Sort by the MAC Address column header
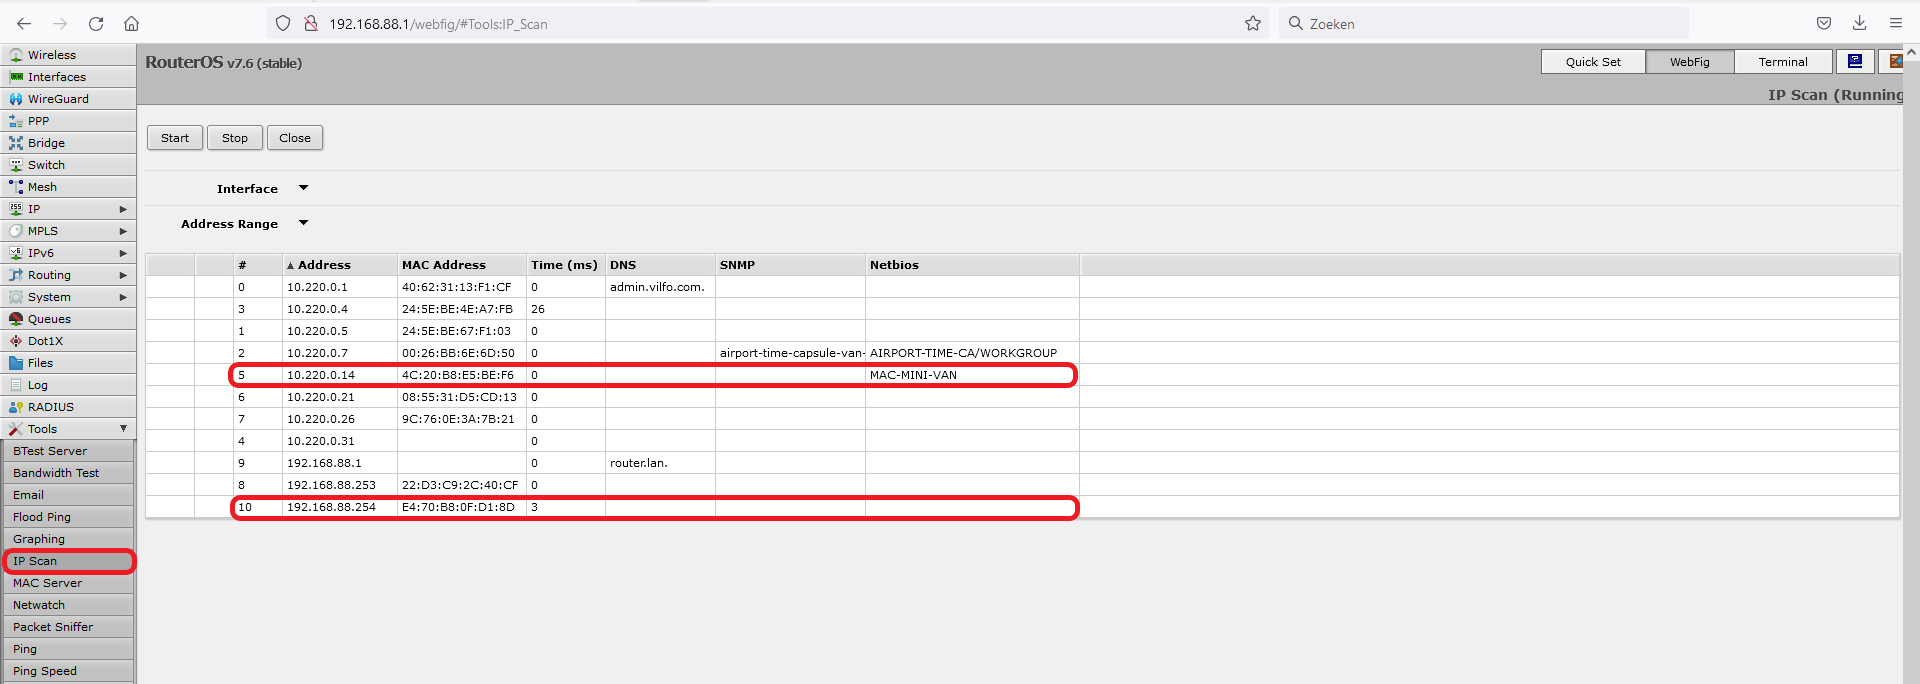Screen dimensions: 1920x684 462,265
